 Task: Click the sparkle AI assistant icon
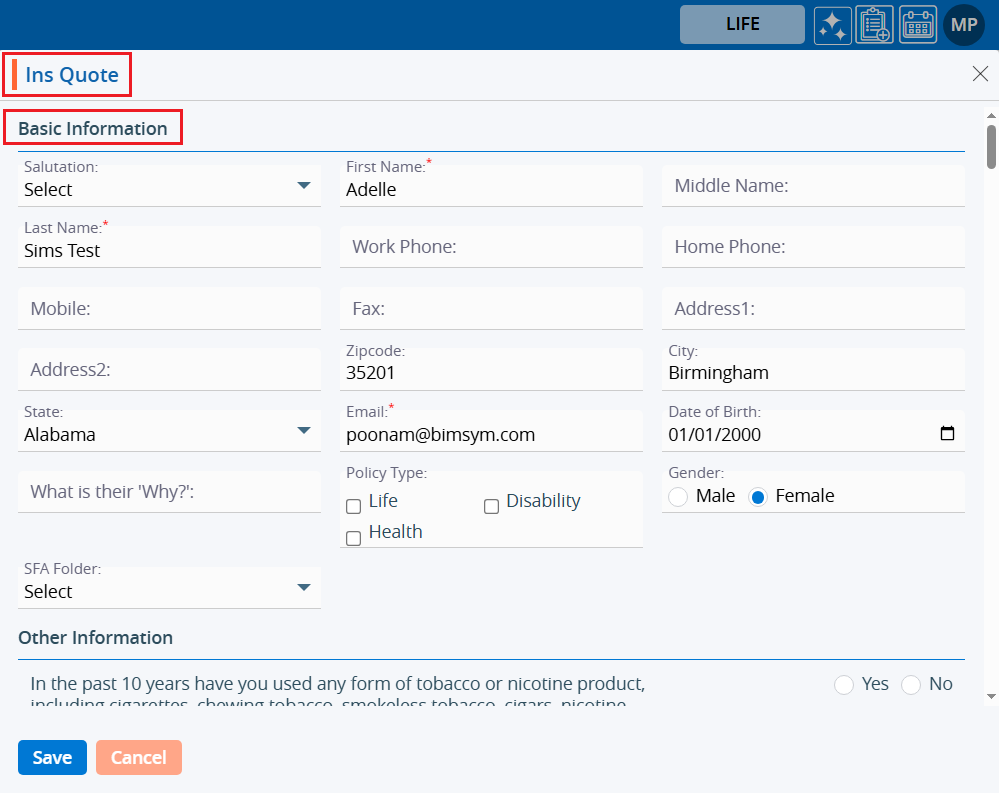click(832, 25)
